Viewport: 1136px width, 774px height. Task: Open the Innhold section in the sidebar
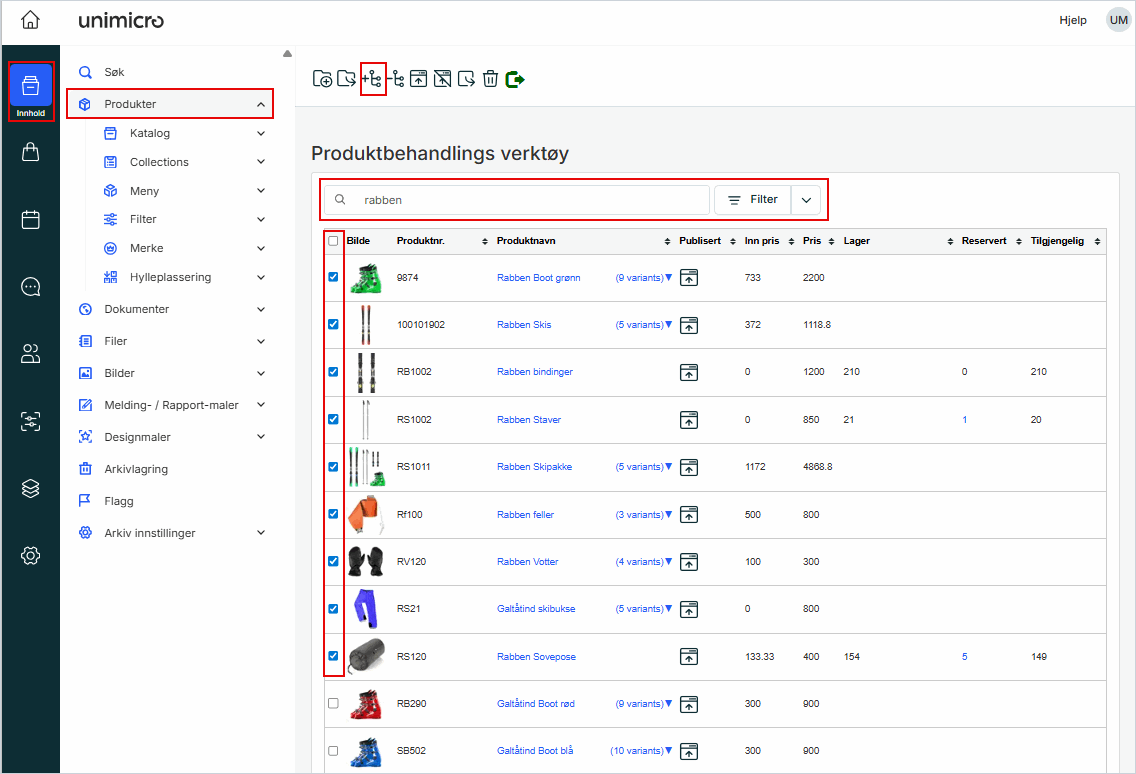31,91
